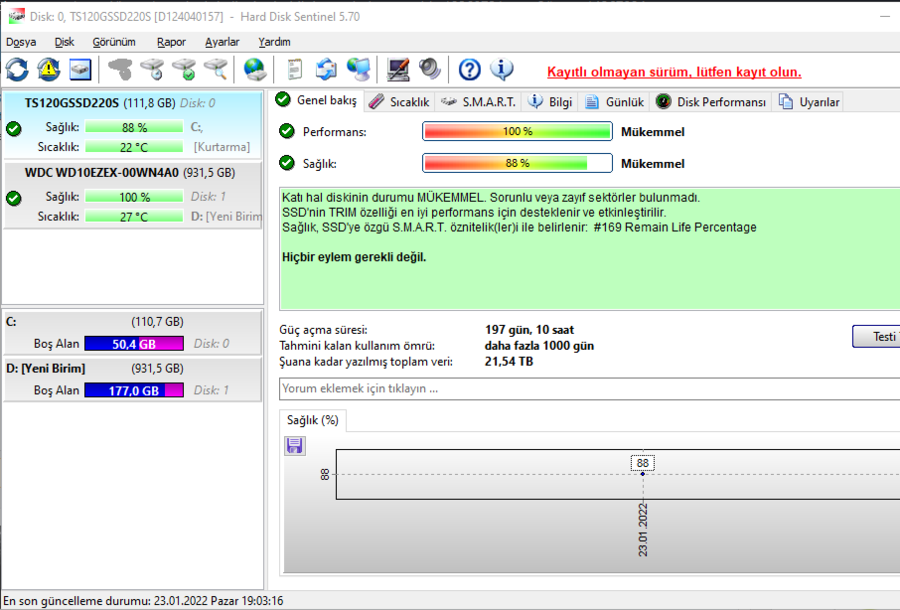Screen dimensions: 900x610
Task: Click the yellow warning triangle toolbar icon
Action: point(48,69)
